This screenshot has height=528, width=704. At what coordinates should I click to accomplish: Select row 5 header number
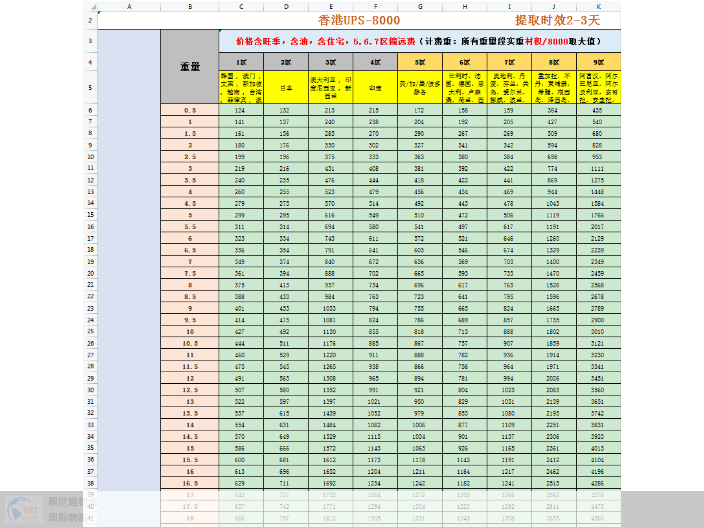pos(90,87)
